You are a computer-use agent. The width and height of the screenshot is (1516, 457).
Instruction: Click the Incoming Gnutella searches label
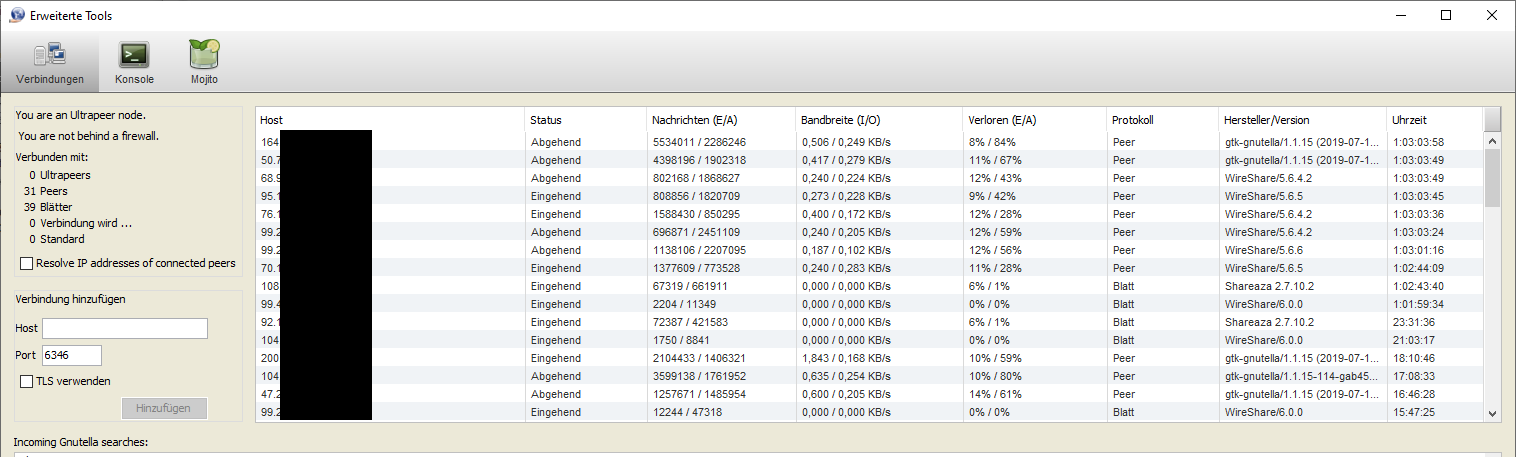click(81, 442)
